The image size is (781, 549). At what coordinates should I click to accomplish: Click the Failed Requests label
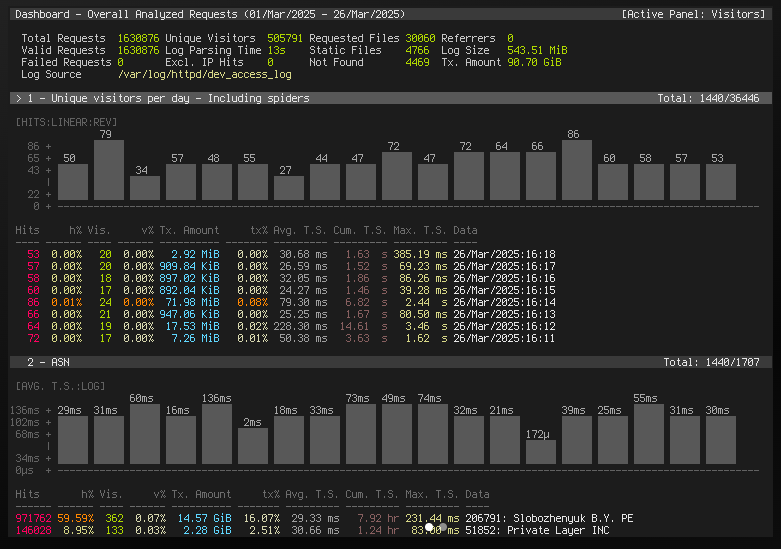coord(66,62)
